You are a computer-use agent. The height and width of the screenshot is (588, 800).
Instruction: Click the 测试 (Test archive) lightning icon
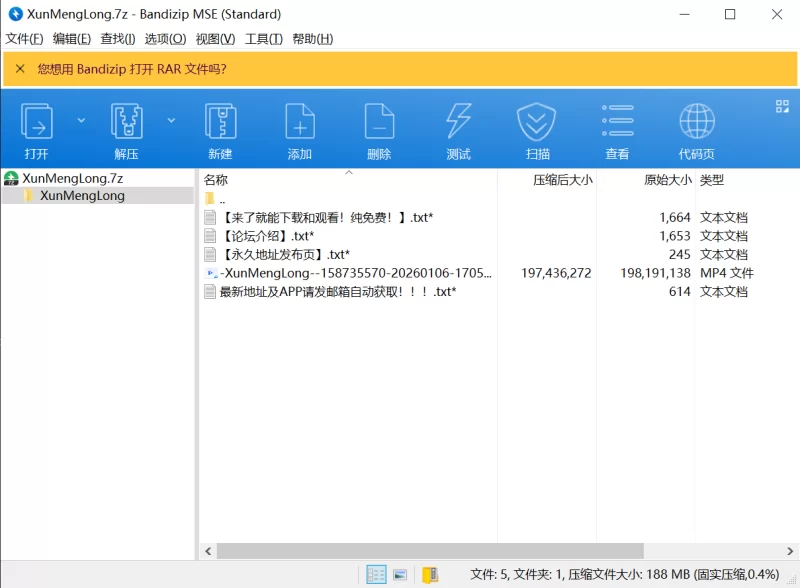click(x=458, y=121)
